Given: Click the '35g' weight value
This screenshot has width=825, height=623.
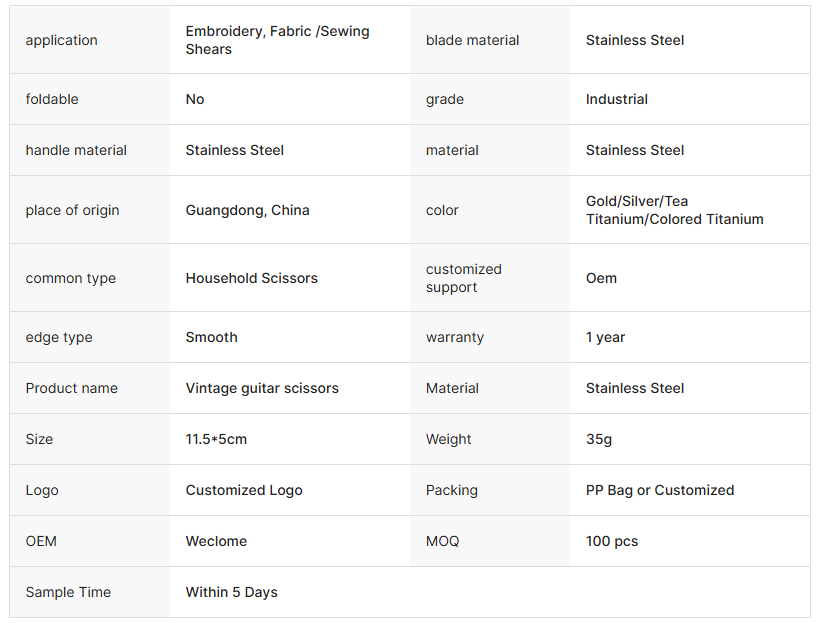Looking at the screenshot, I should (601, 439).
